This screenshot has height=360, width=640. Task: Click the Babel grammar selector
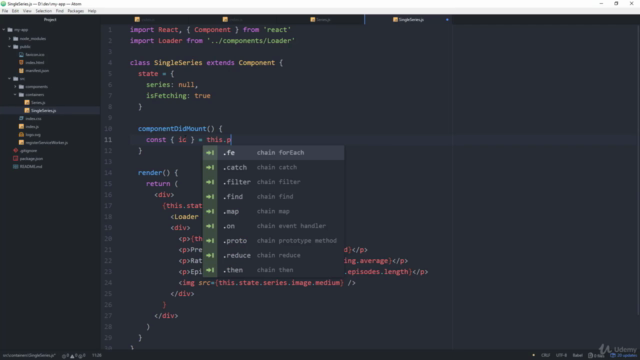[x=578, y=356]
